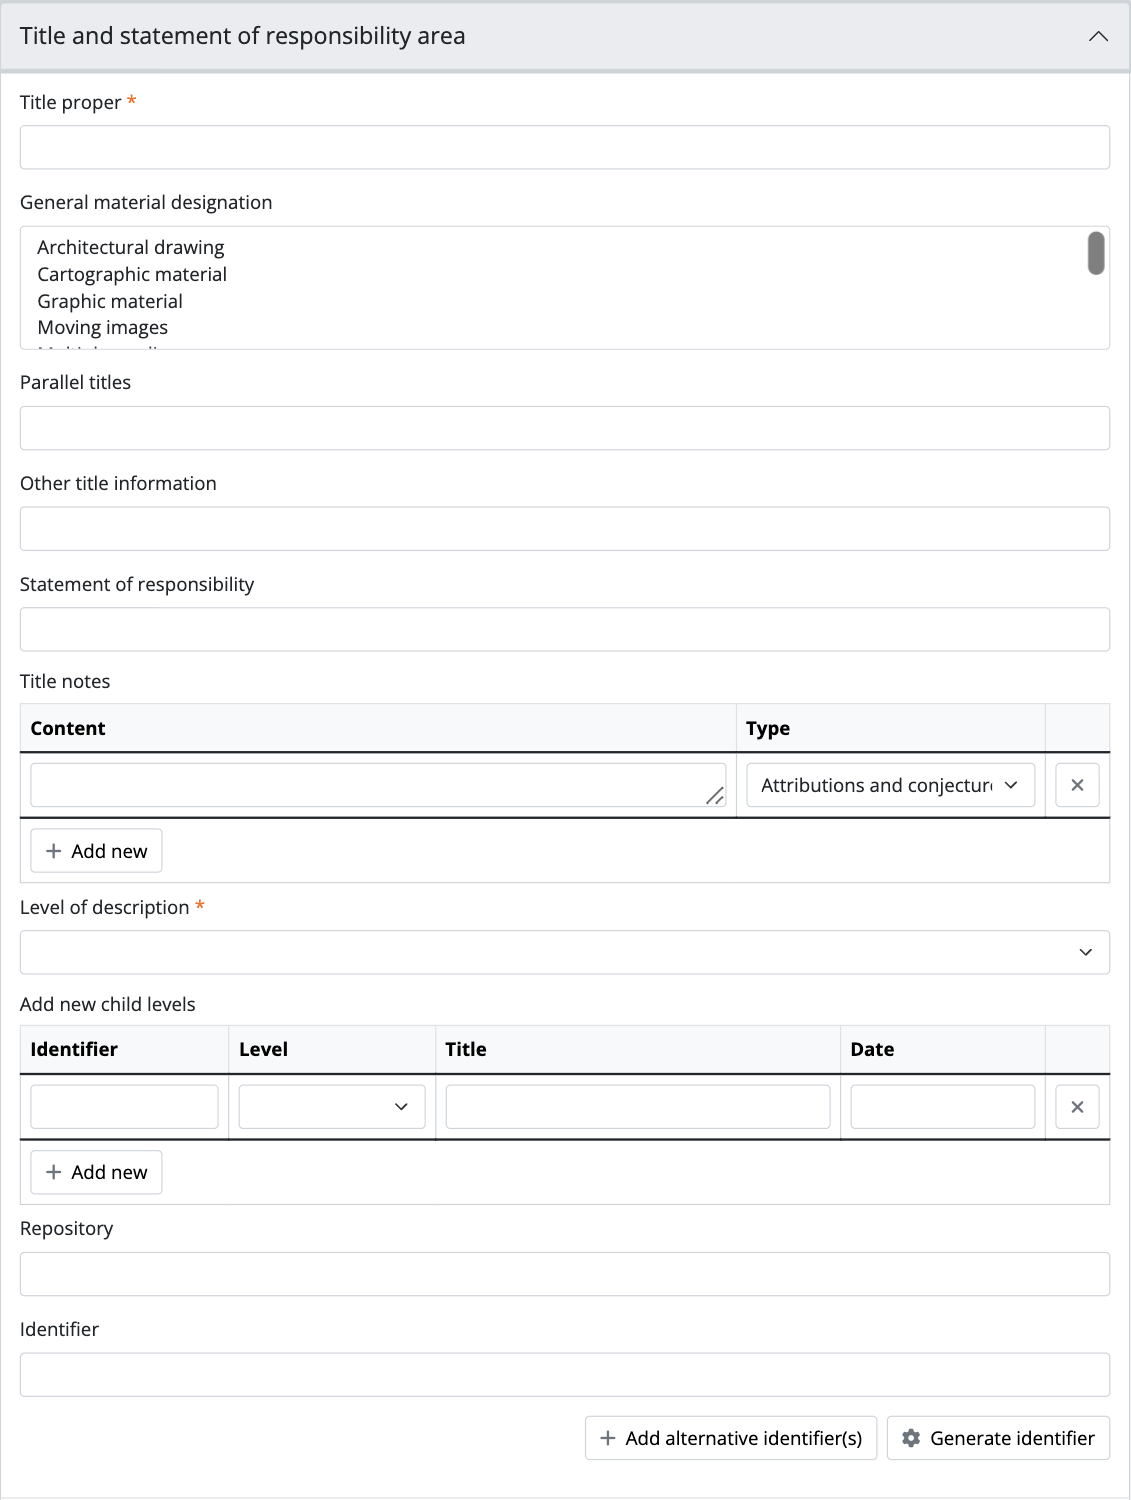Screen dimensions: 1131x1500
Task: Click the Parallel titles input
Action: coord(565,428)
